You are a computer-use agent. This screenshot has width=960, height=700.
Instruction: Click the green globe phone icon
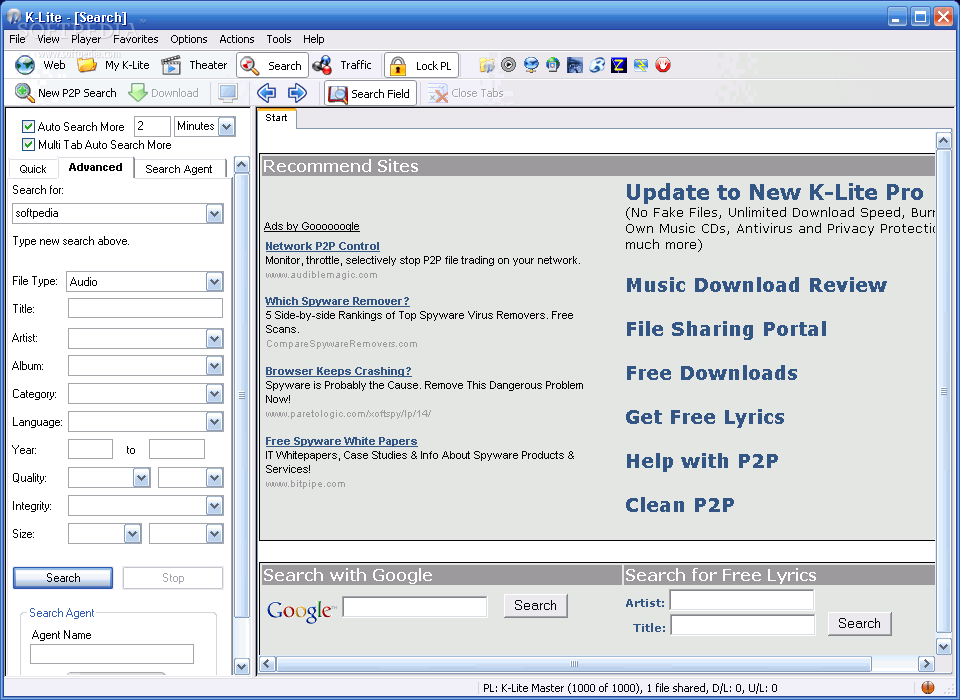pyautogui.click(x=553, y=64)
